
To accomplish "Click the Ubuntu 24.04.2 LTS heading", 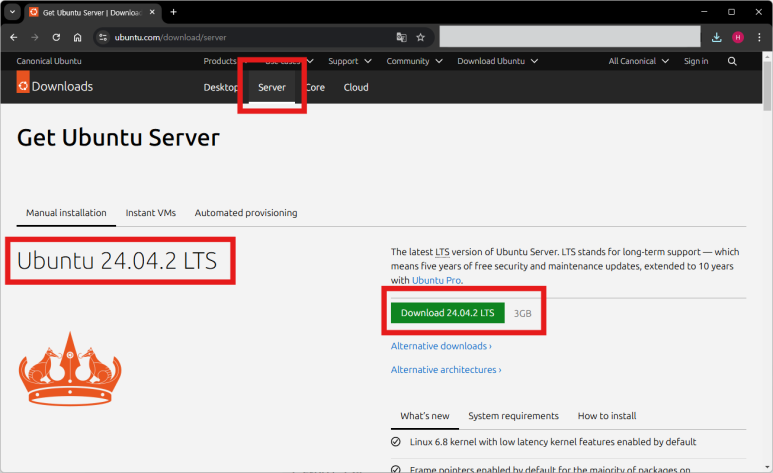I will click(117, 260).
